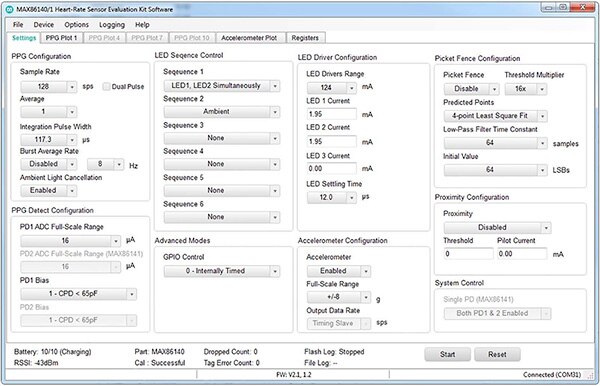This screenshot has height=386, width=600.
Task: Open the accelerometer Full-Scale Range dropdown
Action: [x=339, y=297]
